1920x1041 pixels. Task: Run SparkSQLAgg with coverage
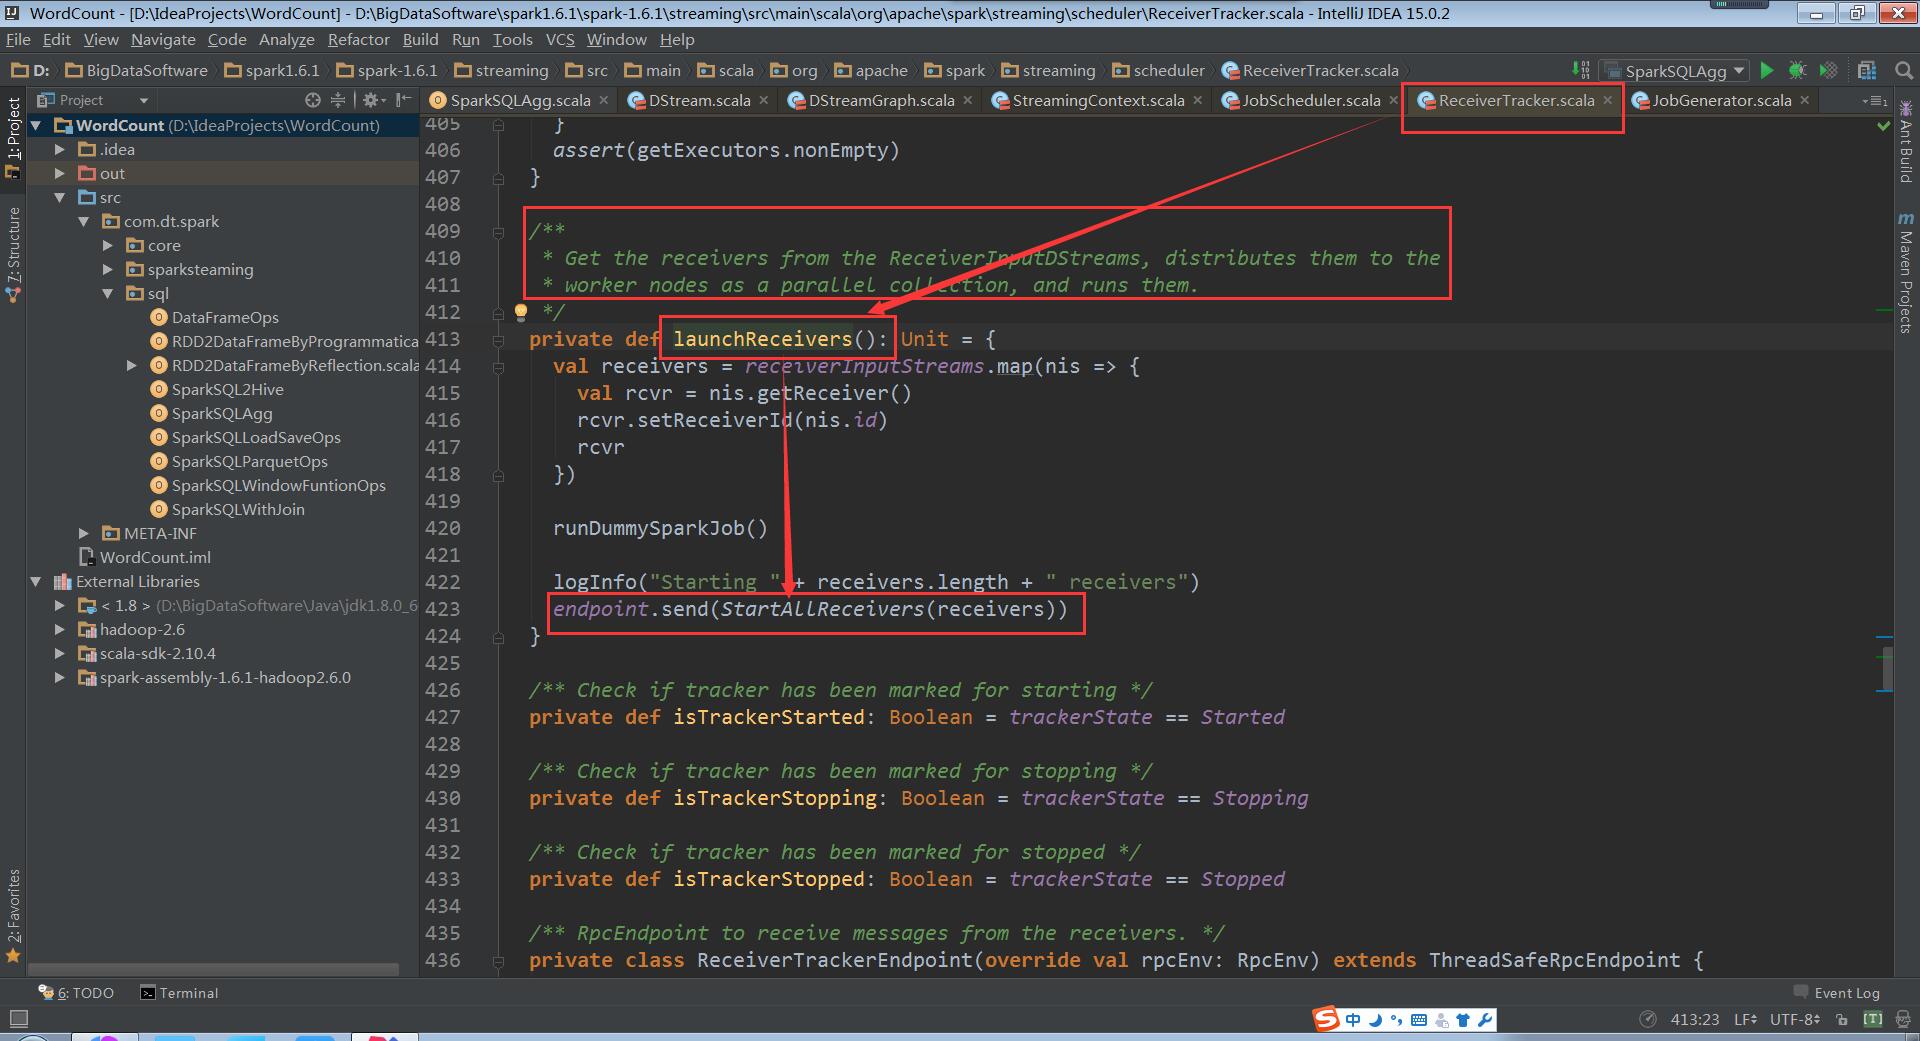[x=1828, y=70]
